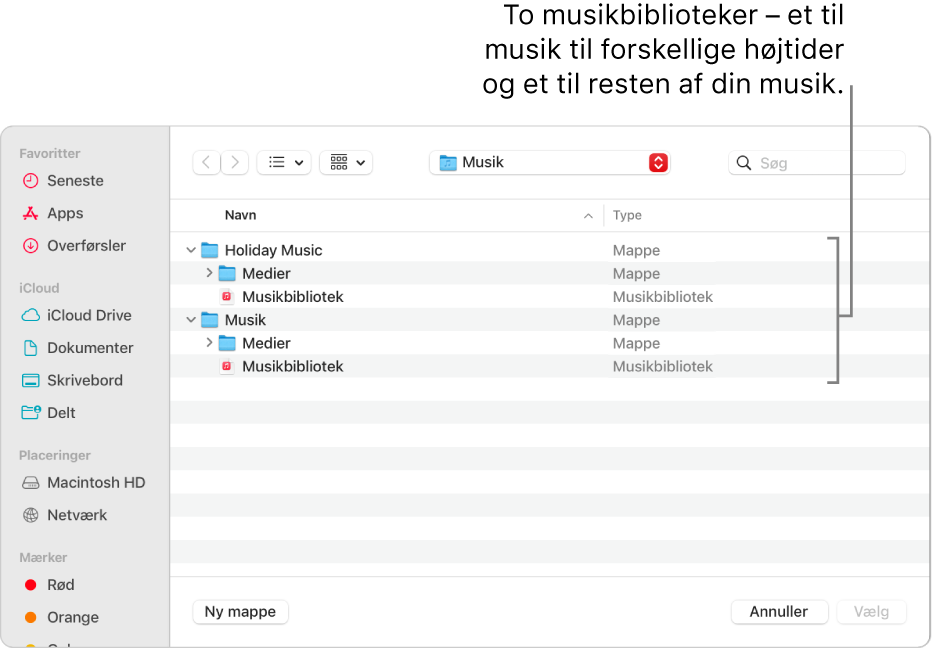Open the Overførsler downloads section
This screenshot has height=649, width=934.
pos(88,245)
